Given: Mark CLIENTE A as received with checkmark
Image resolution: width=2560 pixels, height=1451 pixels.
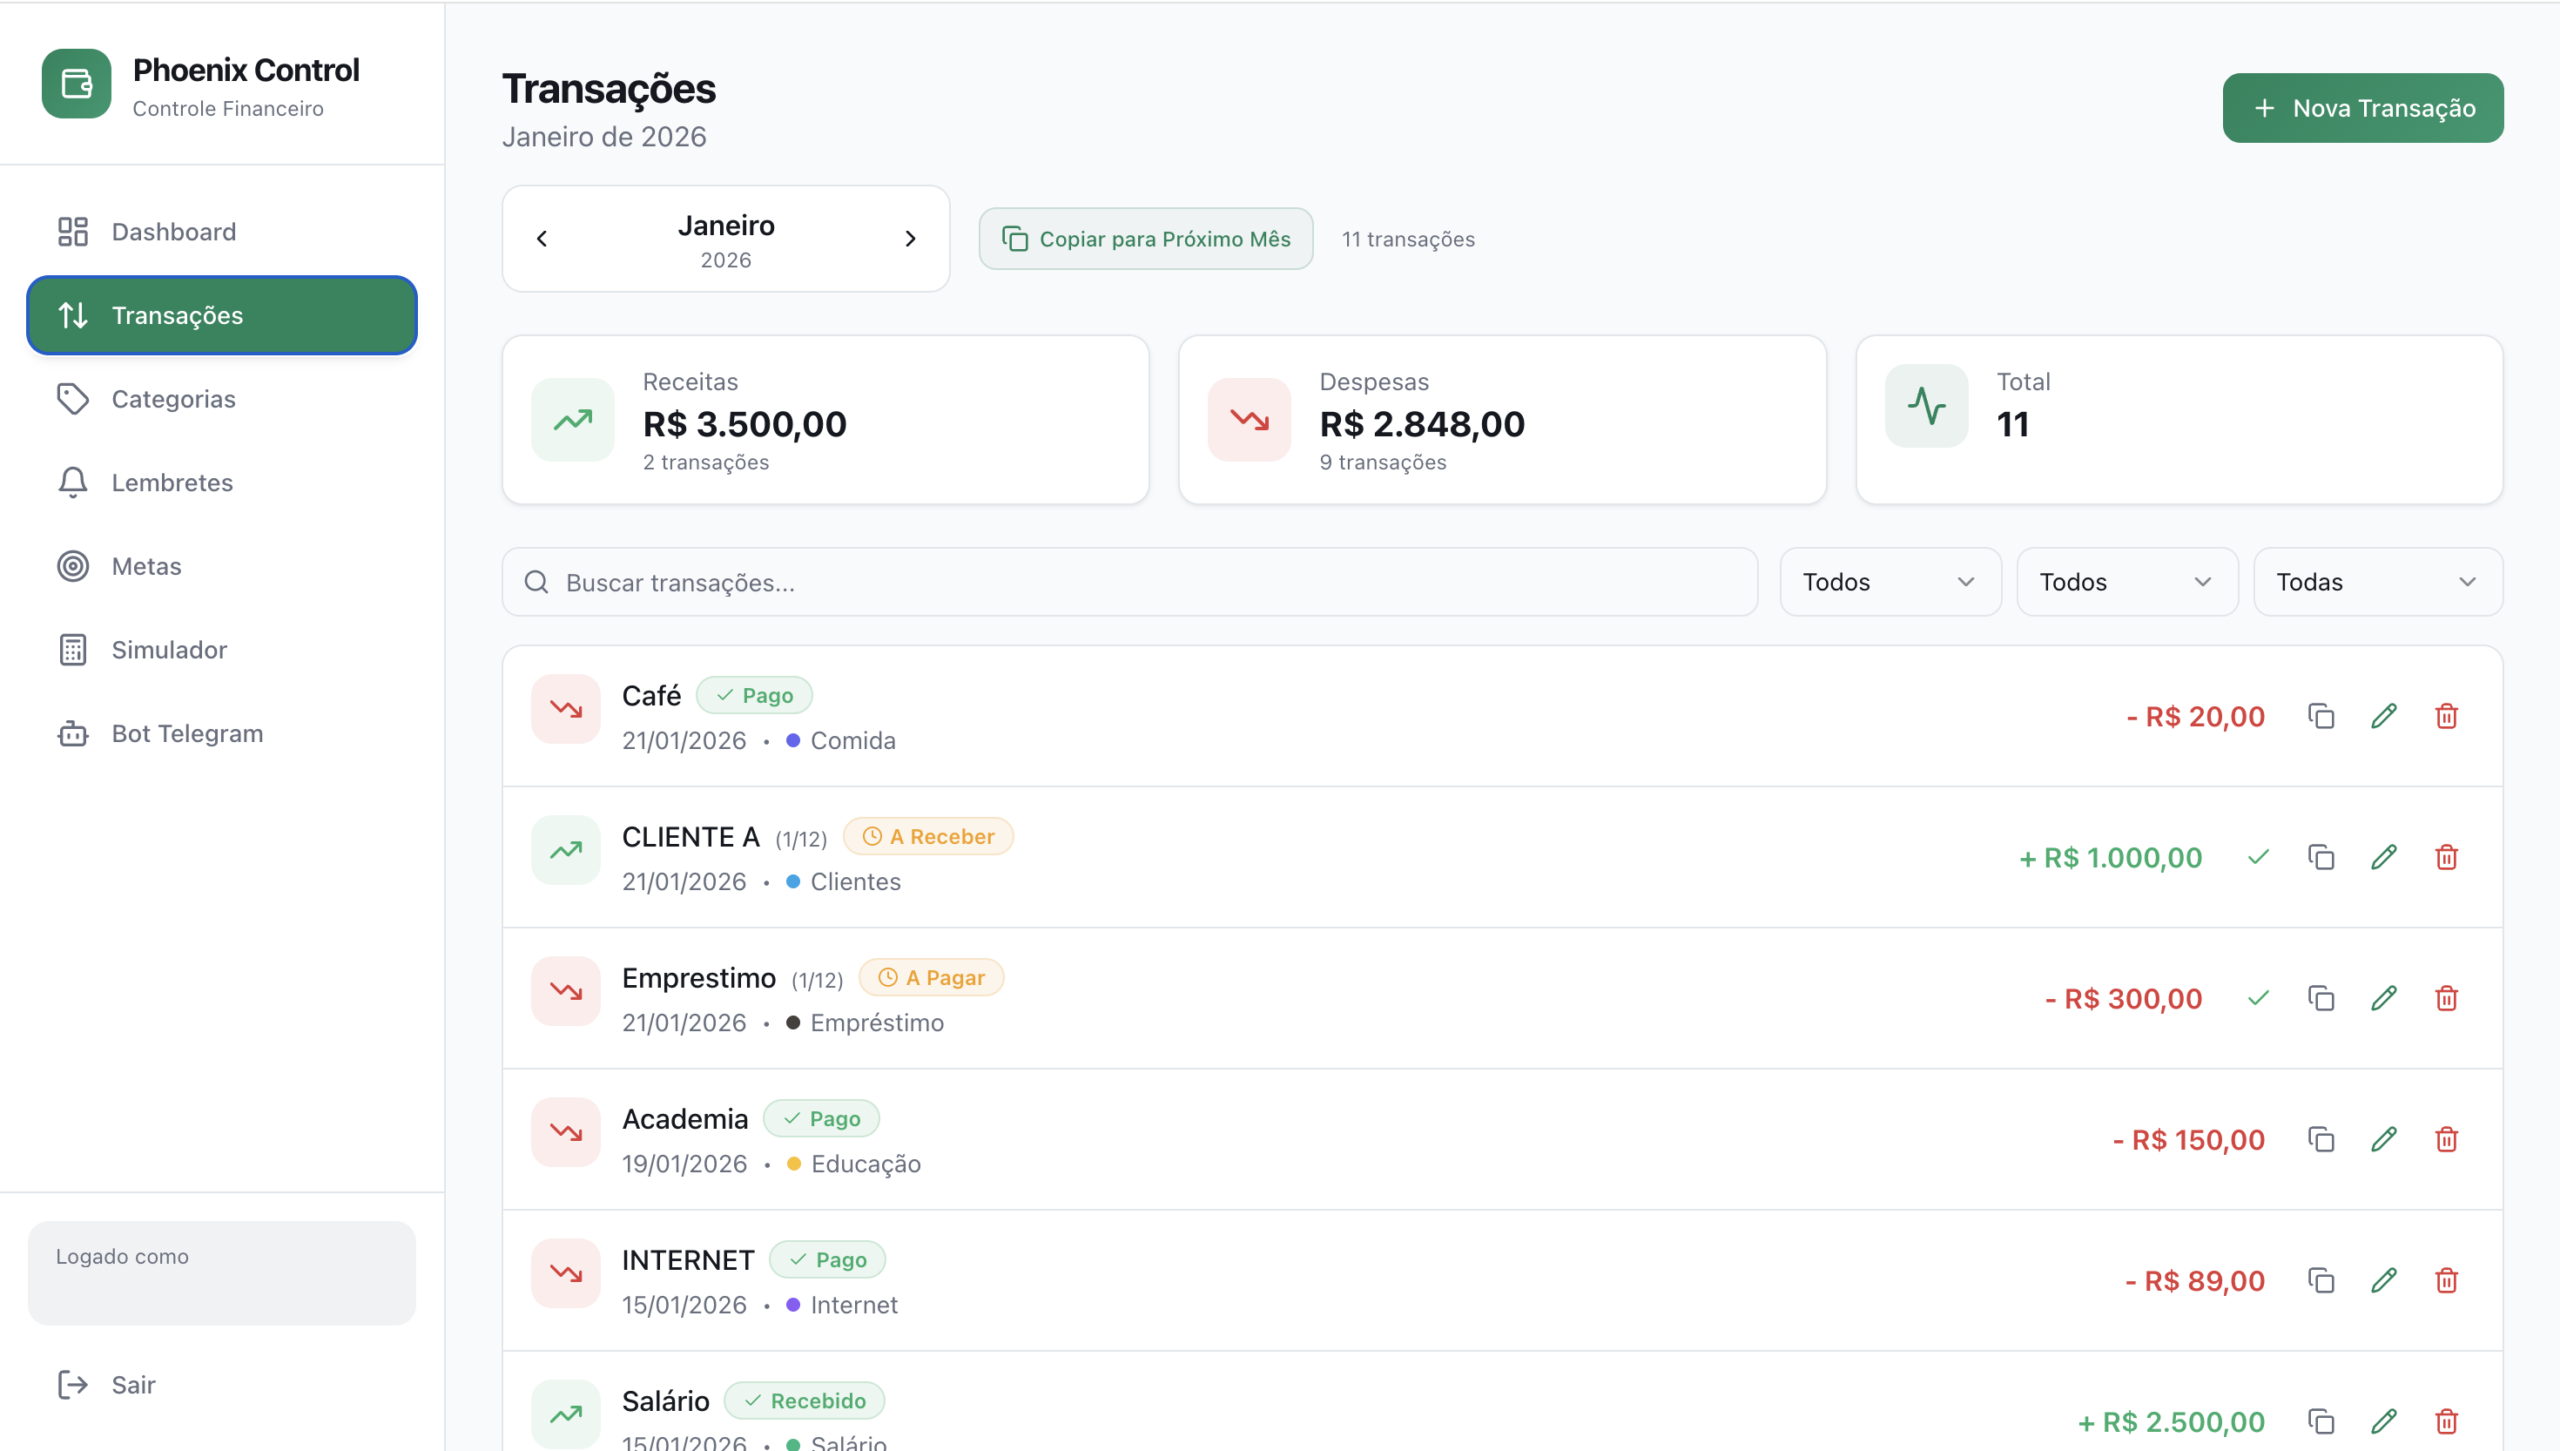Looking at the screenshot, I should (2258, 858).
